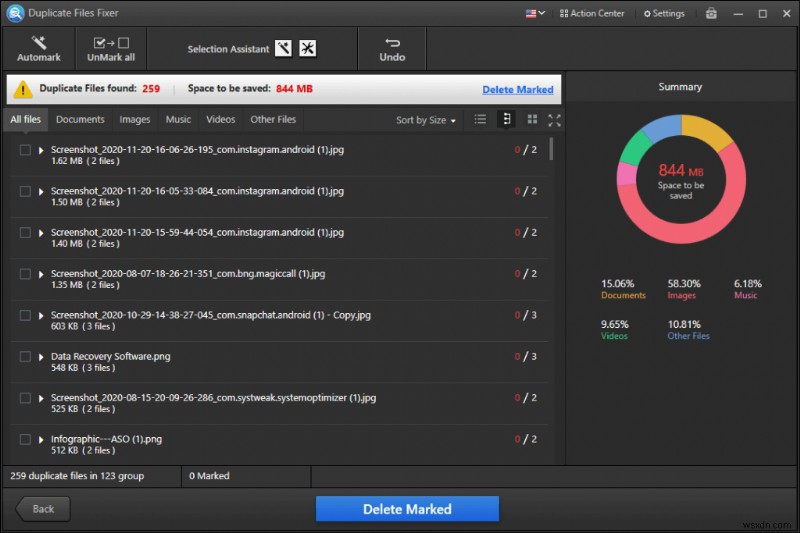Switch to the Documents tab
Screen dimensions: 800x533
click(x=80, y=119)
